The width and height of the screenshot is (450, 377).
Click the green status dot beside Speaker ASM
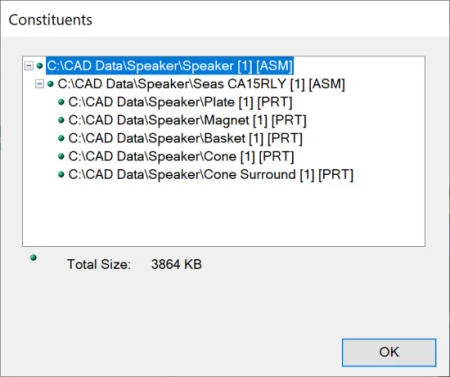40,66
